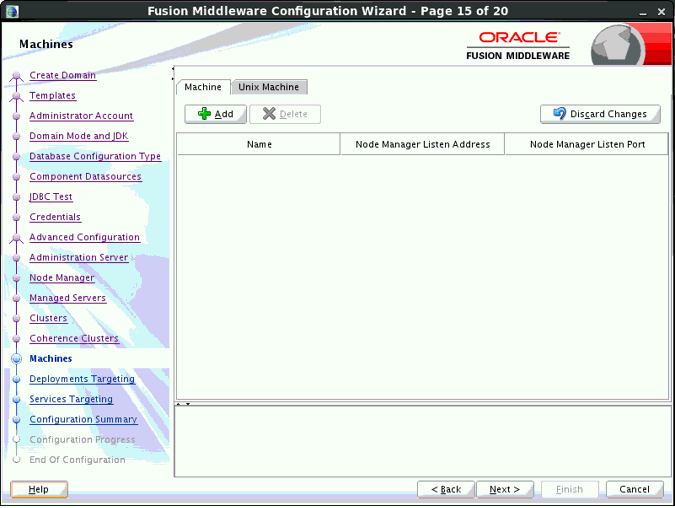Screen dimensions: 675x508
Task: Jump to Managed Servers step
Action: coord(68,298)
